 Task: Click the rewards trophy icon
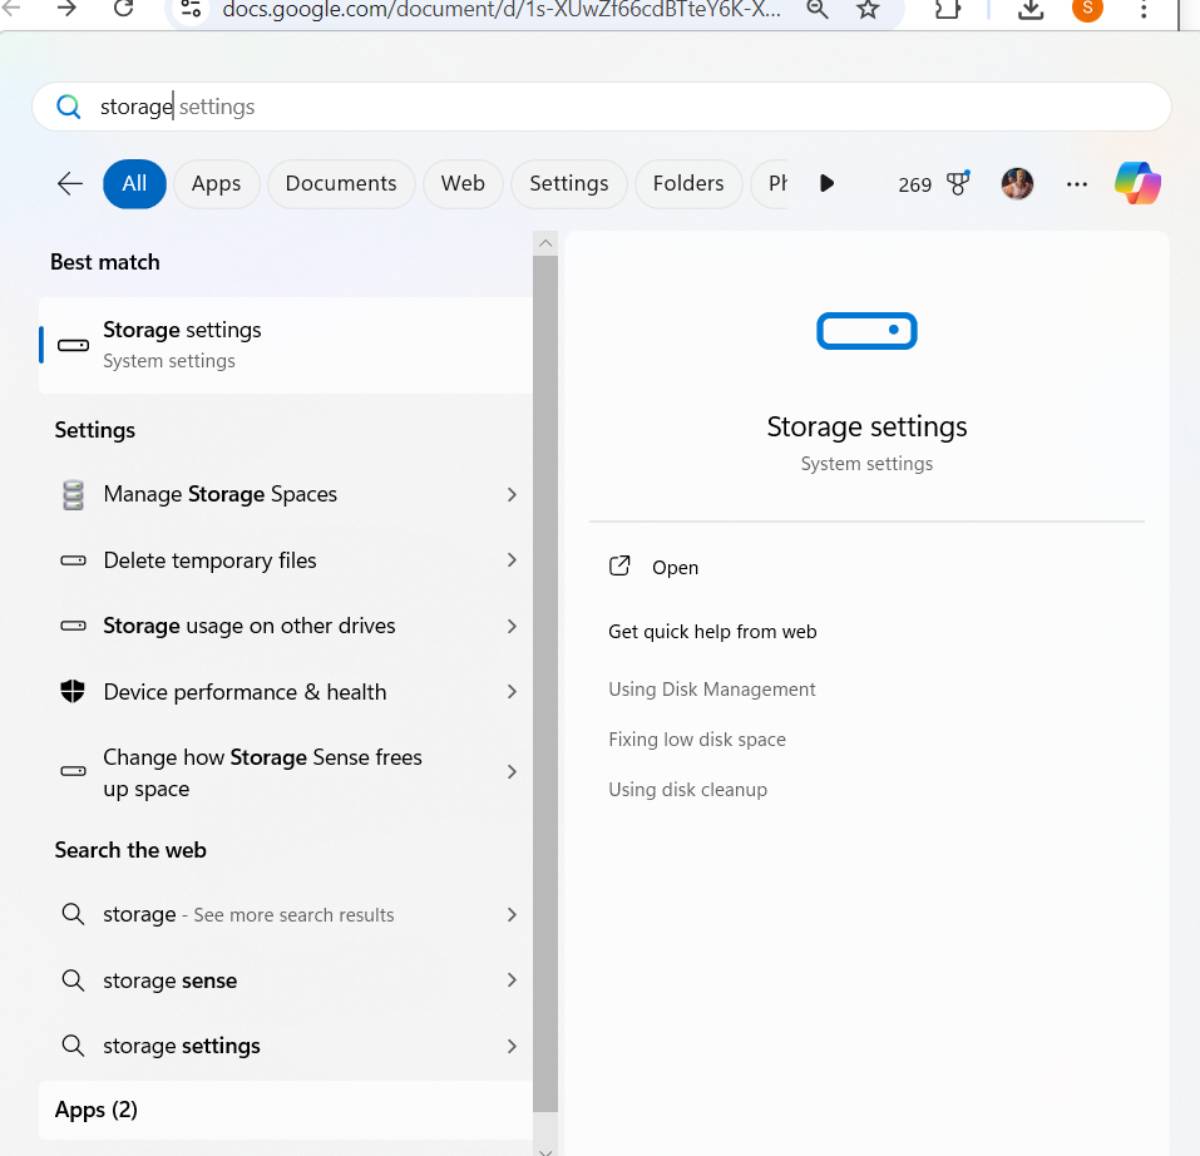point(957,184)
